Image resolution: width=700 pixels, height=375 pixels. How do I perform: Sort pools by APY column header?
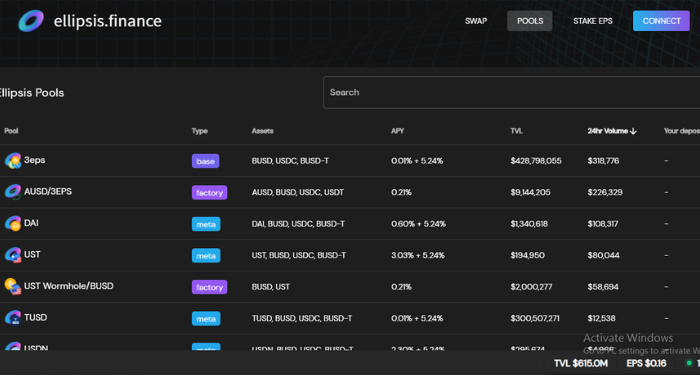[397, 131]
